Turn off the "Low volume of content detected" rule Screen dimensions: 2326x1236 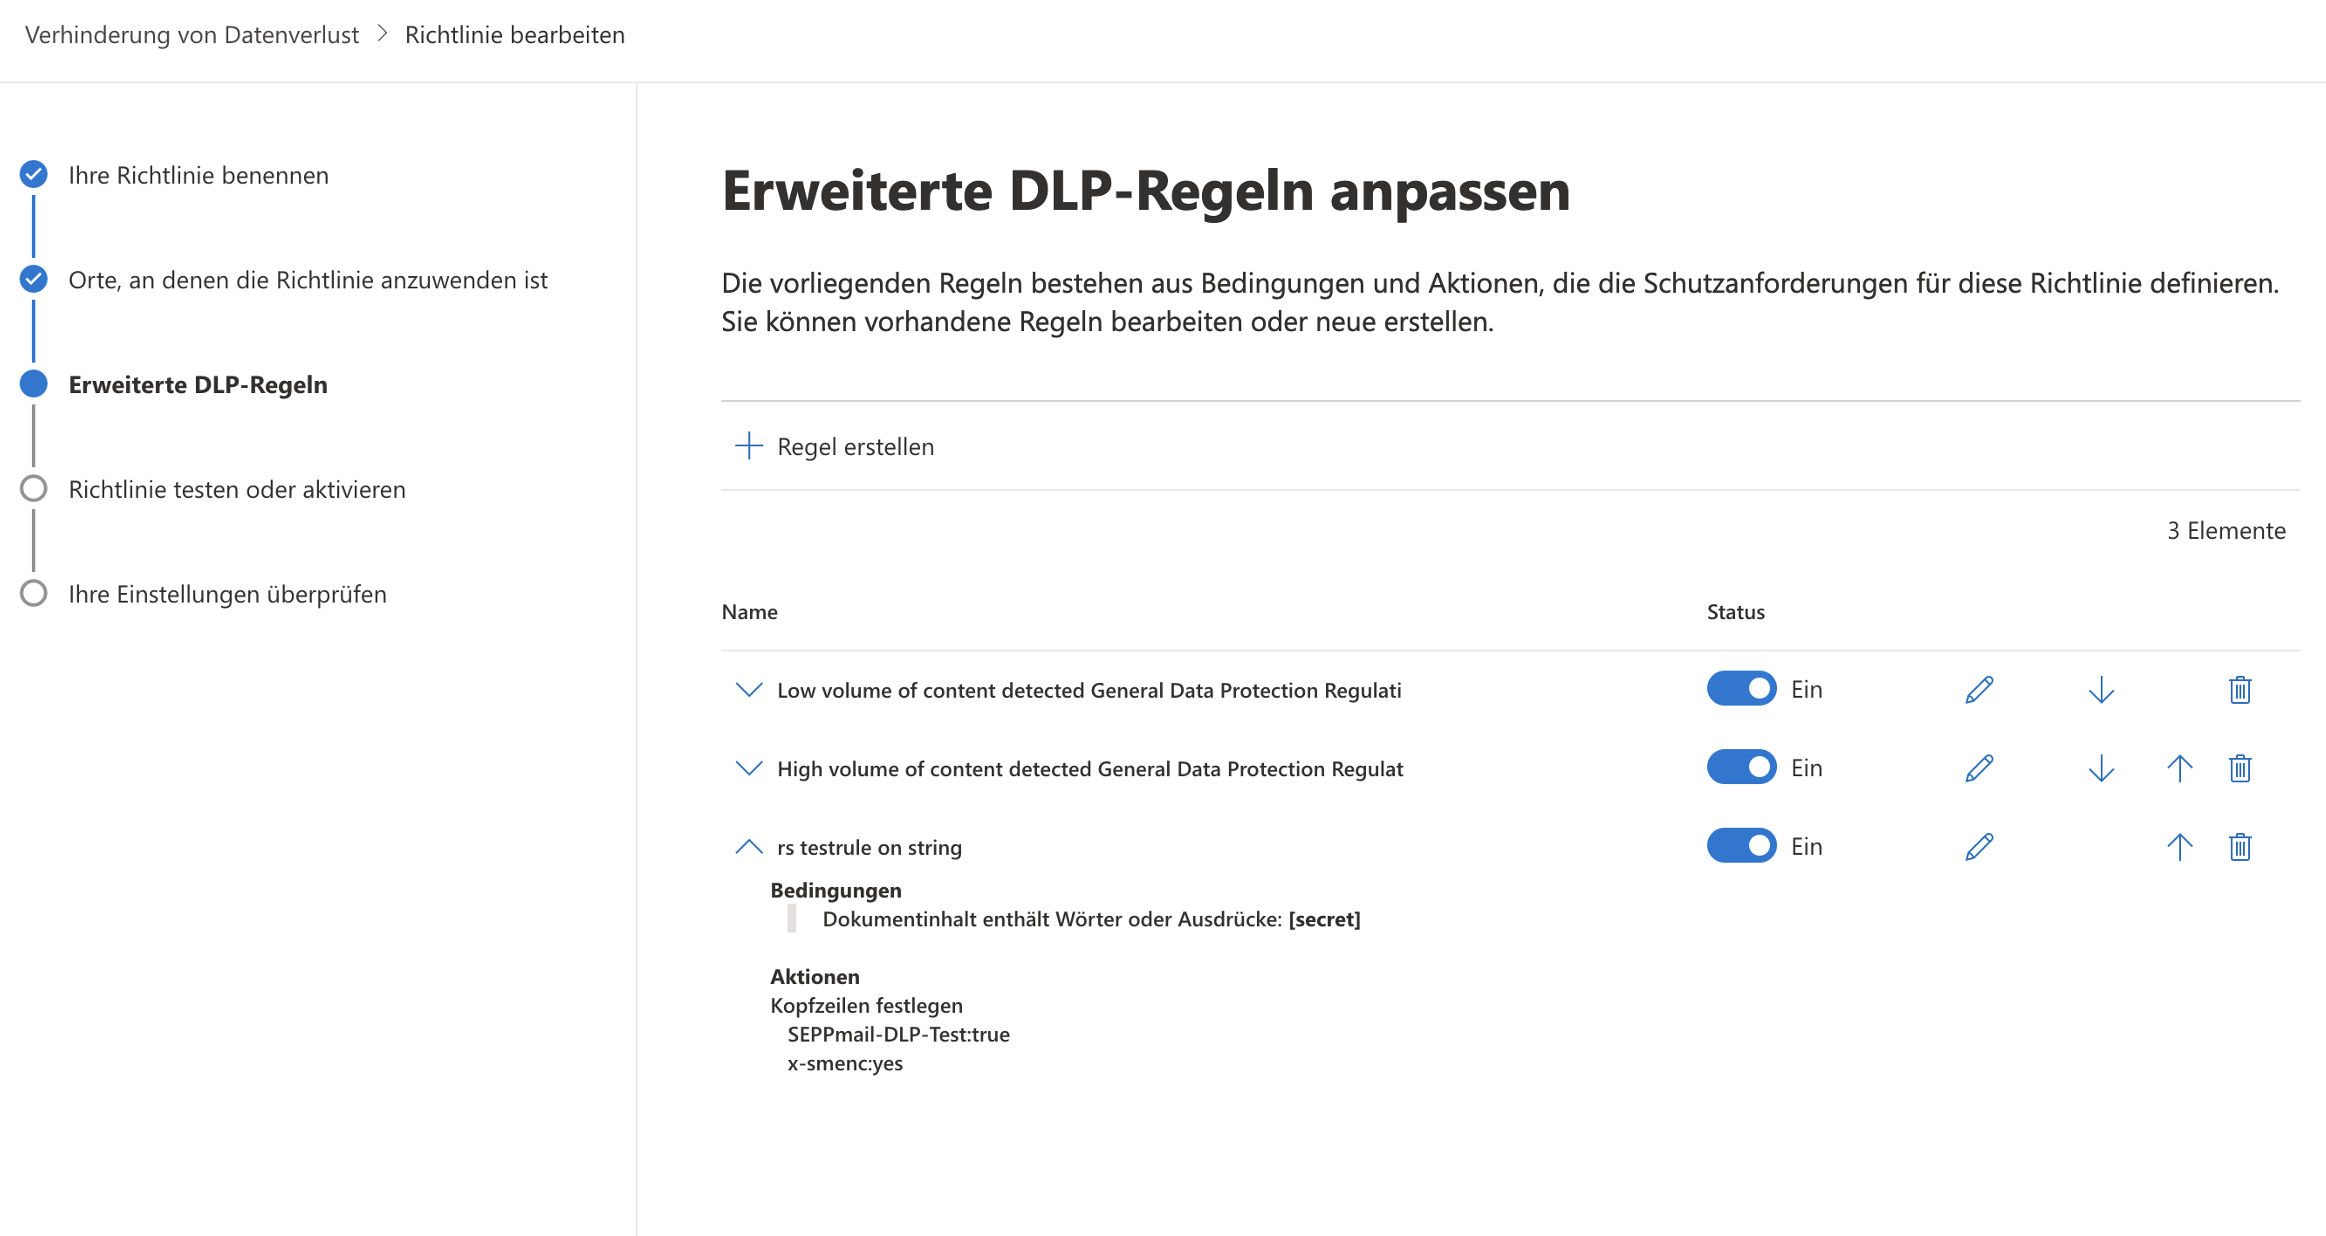(1740, 689)
